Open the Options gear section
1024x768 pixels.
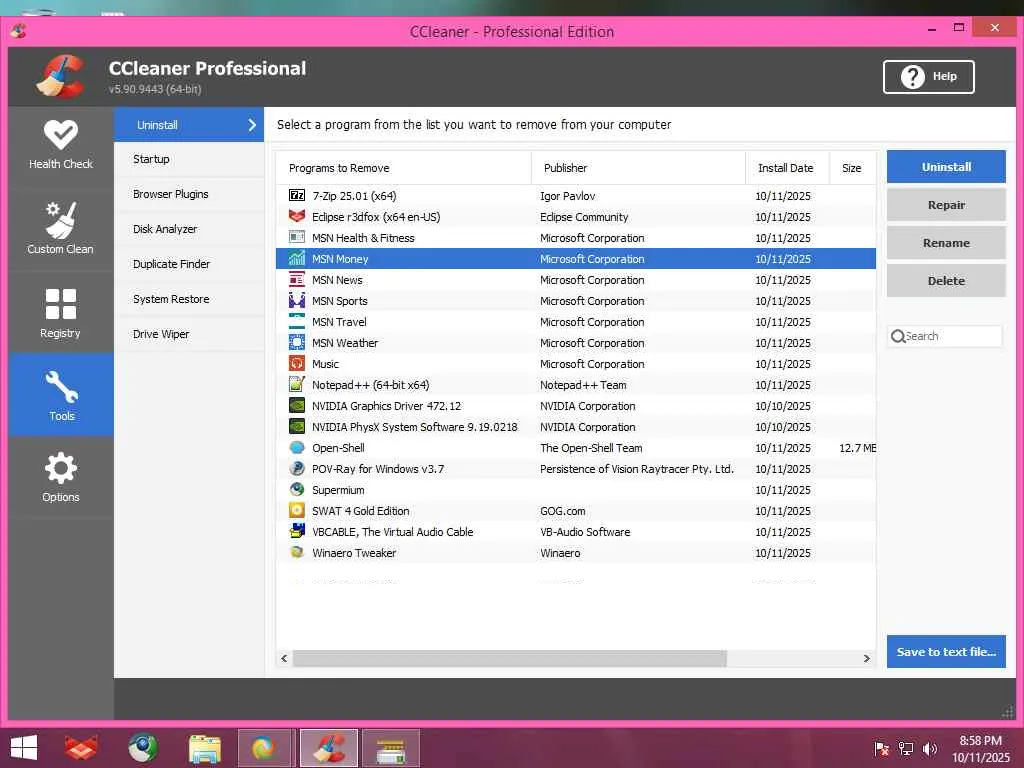(61, 477)
